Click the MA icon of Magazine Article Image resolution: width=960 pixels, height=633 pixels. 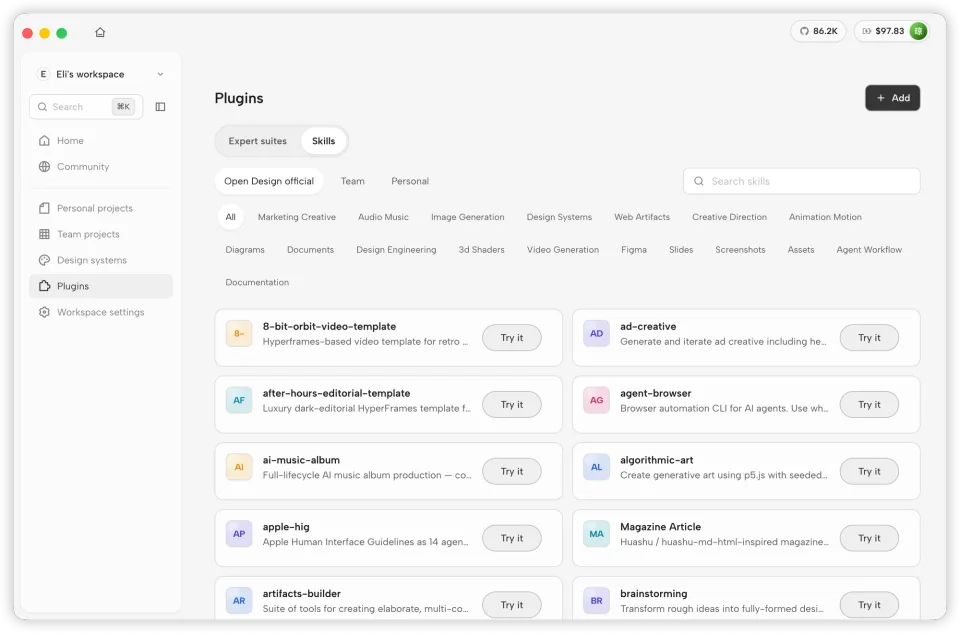point(596,534)
